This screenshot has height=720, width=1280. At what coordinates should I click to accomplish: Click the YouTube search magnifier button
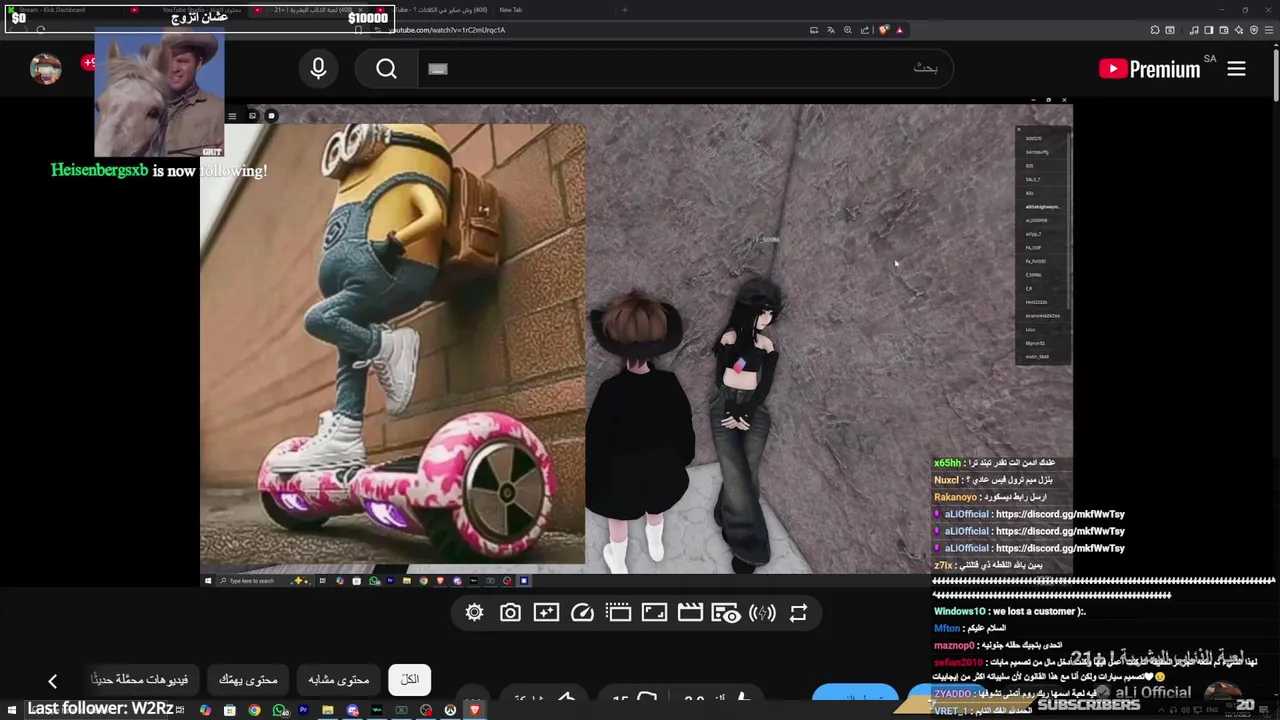(x=387, y=69)
